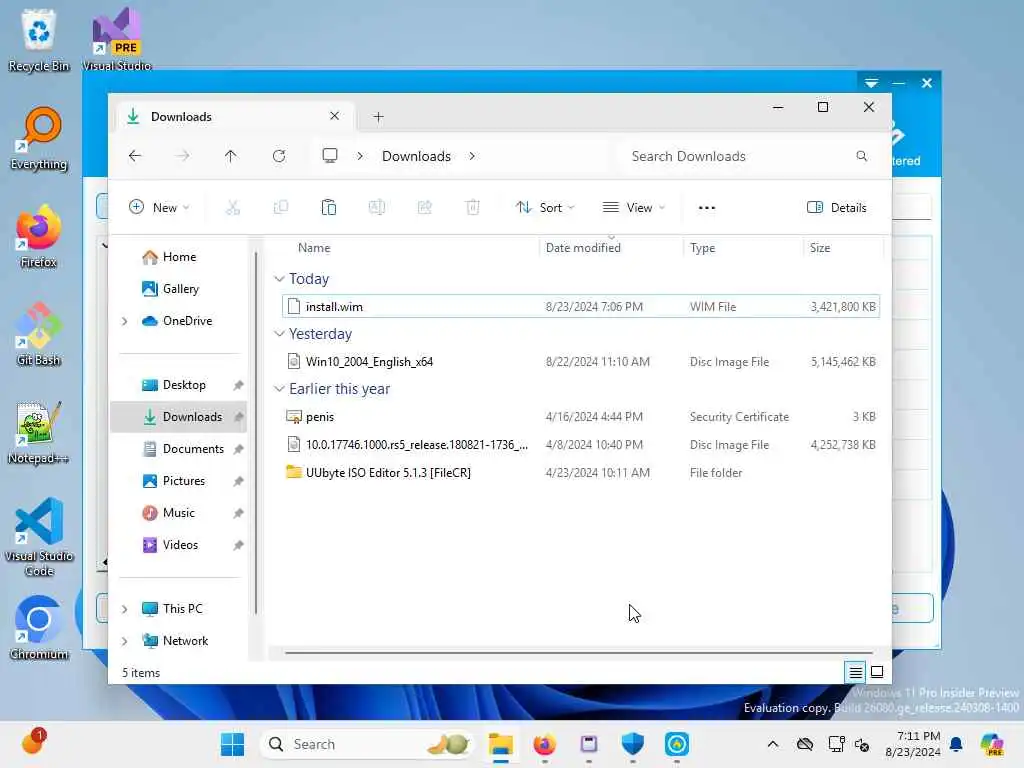Open Videos in navigation pane
This screenshot has width=1024, height=768.
coord(180,545)
